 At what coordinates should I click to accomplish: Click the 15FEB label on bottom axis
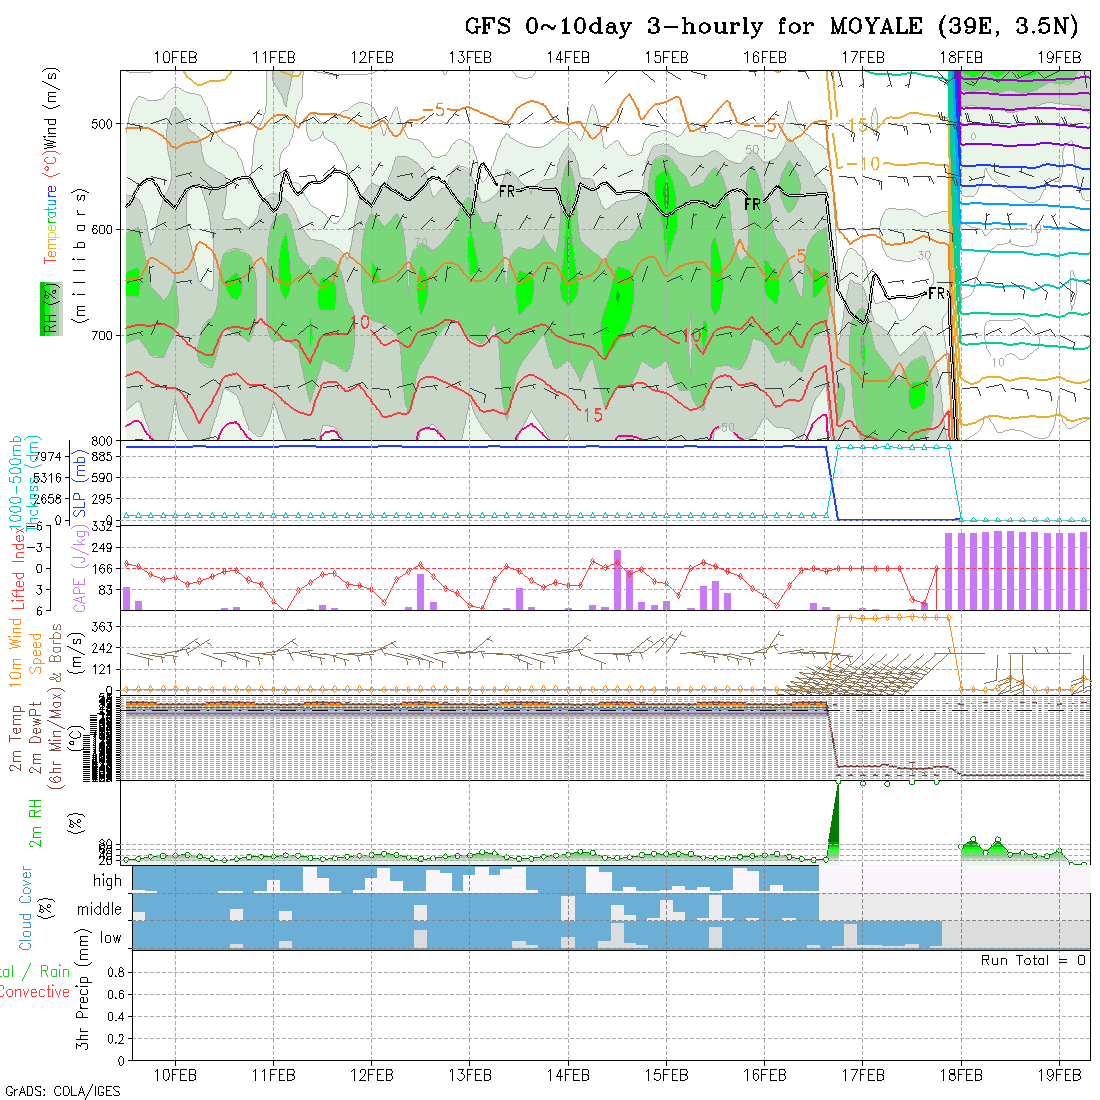pos(666,1075)
